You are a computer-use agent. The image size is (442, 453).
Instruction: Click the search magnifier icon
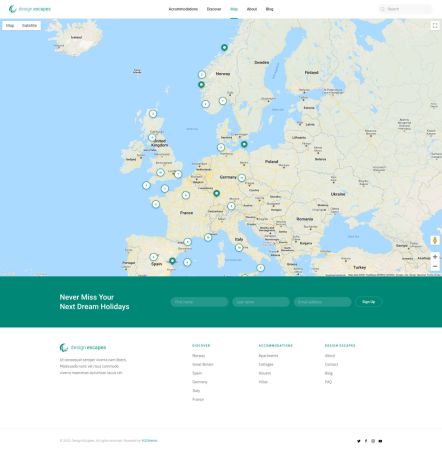click(382, 9)
